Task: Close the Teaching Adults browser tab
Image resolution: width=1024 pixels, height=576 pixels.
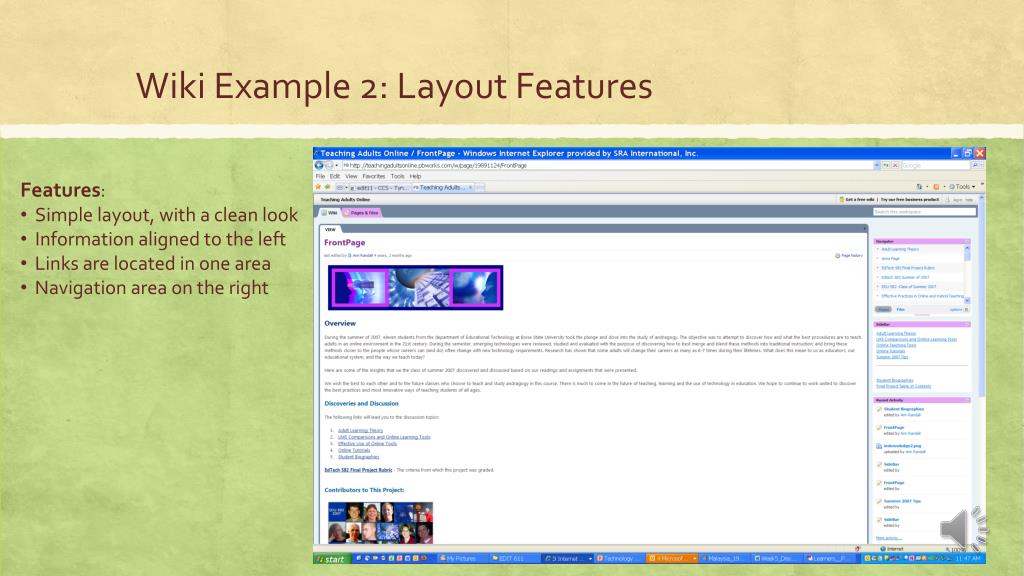Action: 470,187
